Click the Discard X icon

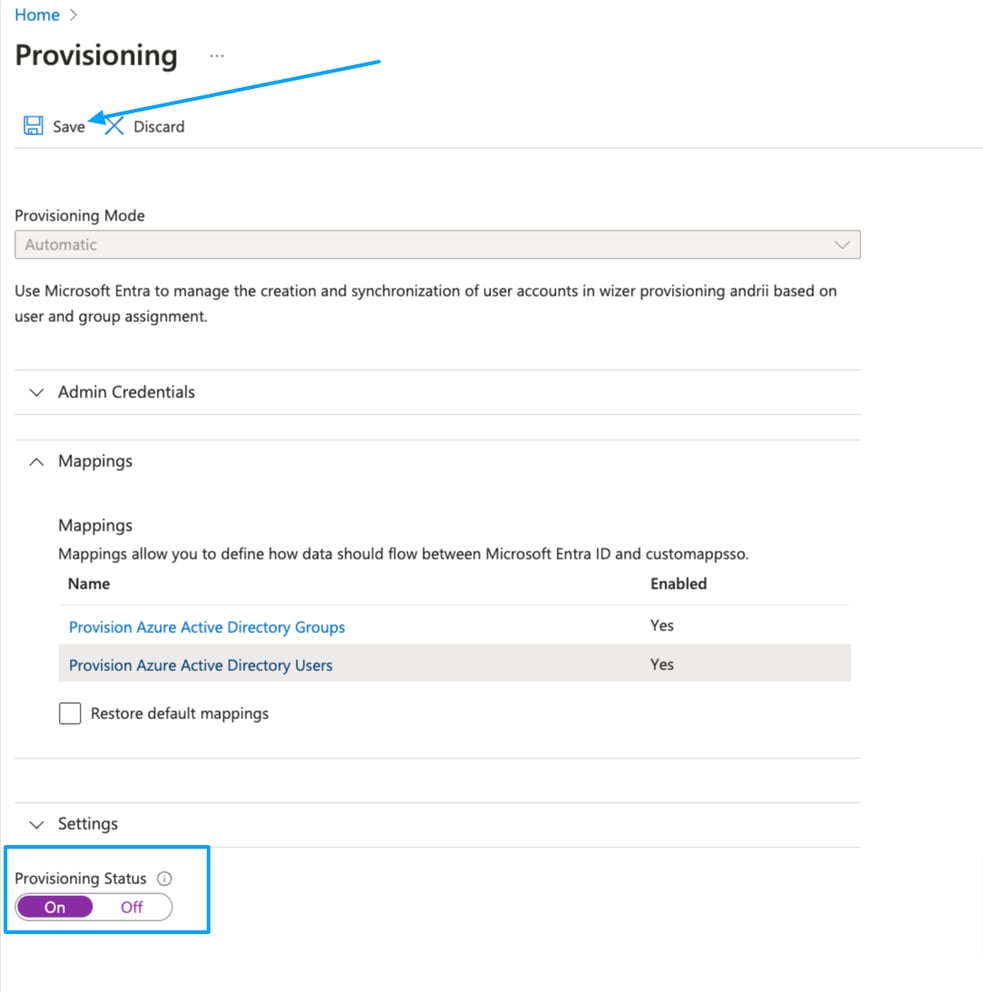coord(113,126)
